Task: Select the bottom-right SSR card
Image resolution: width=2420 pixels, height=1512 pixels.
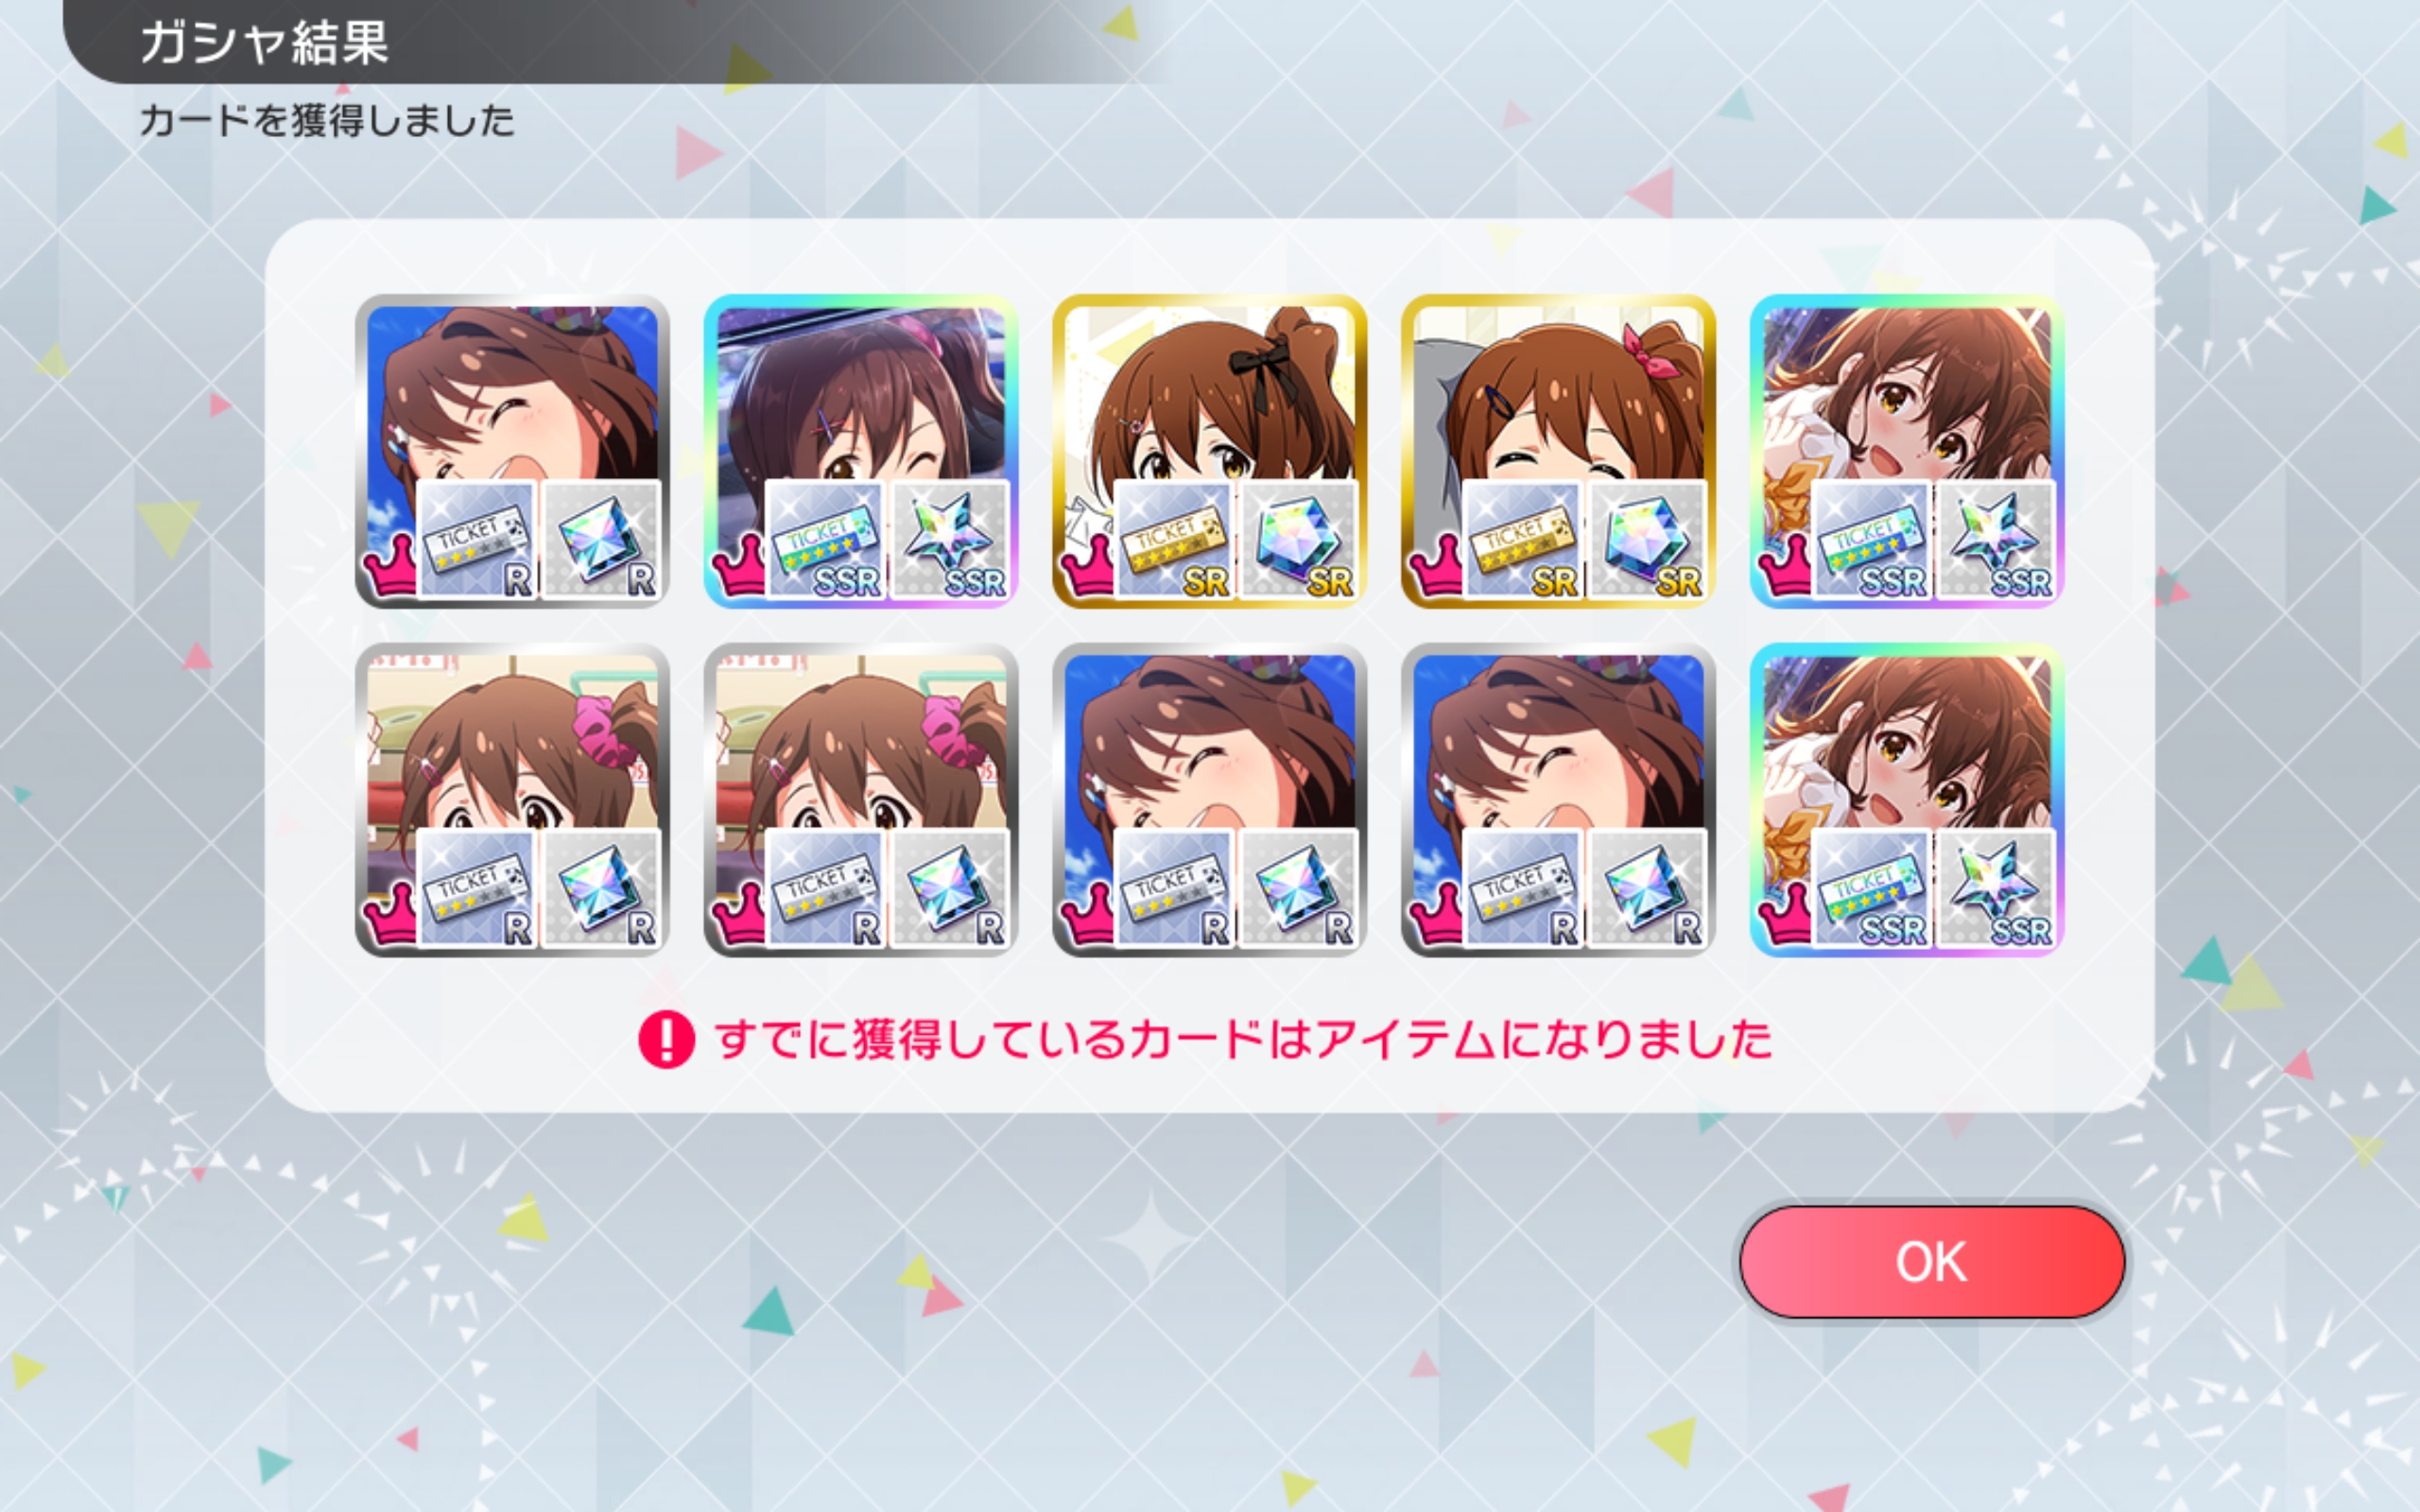Action: (1907, 800)
